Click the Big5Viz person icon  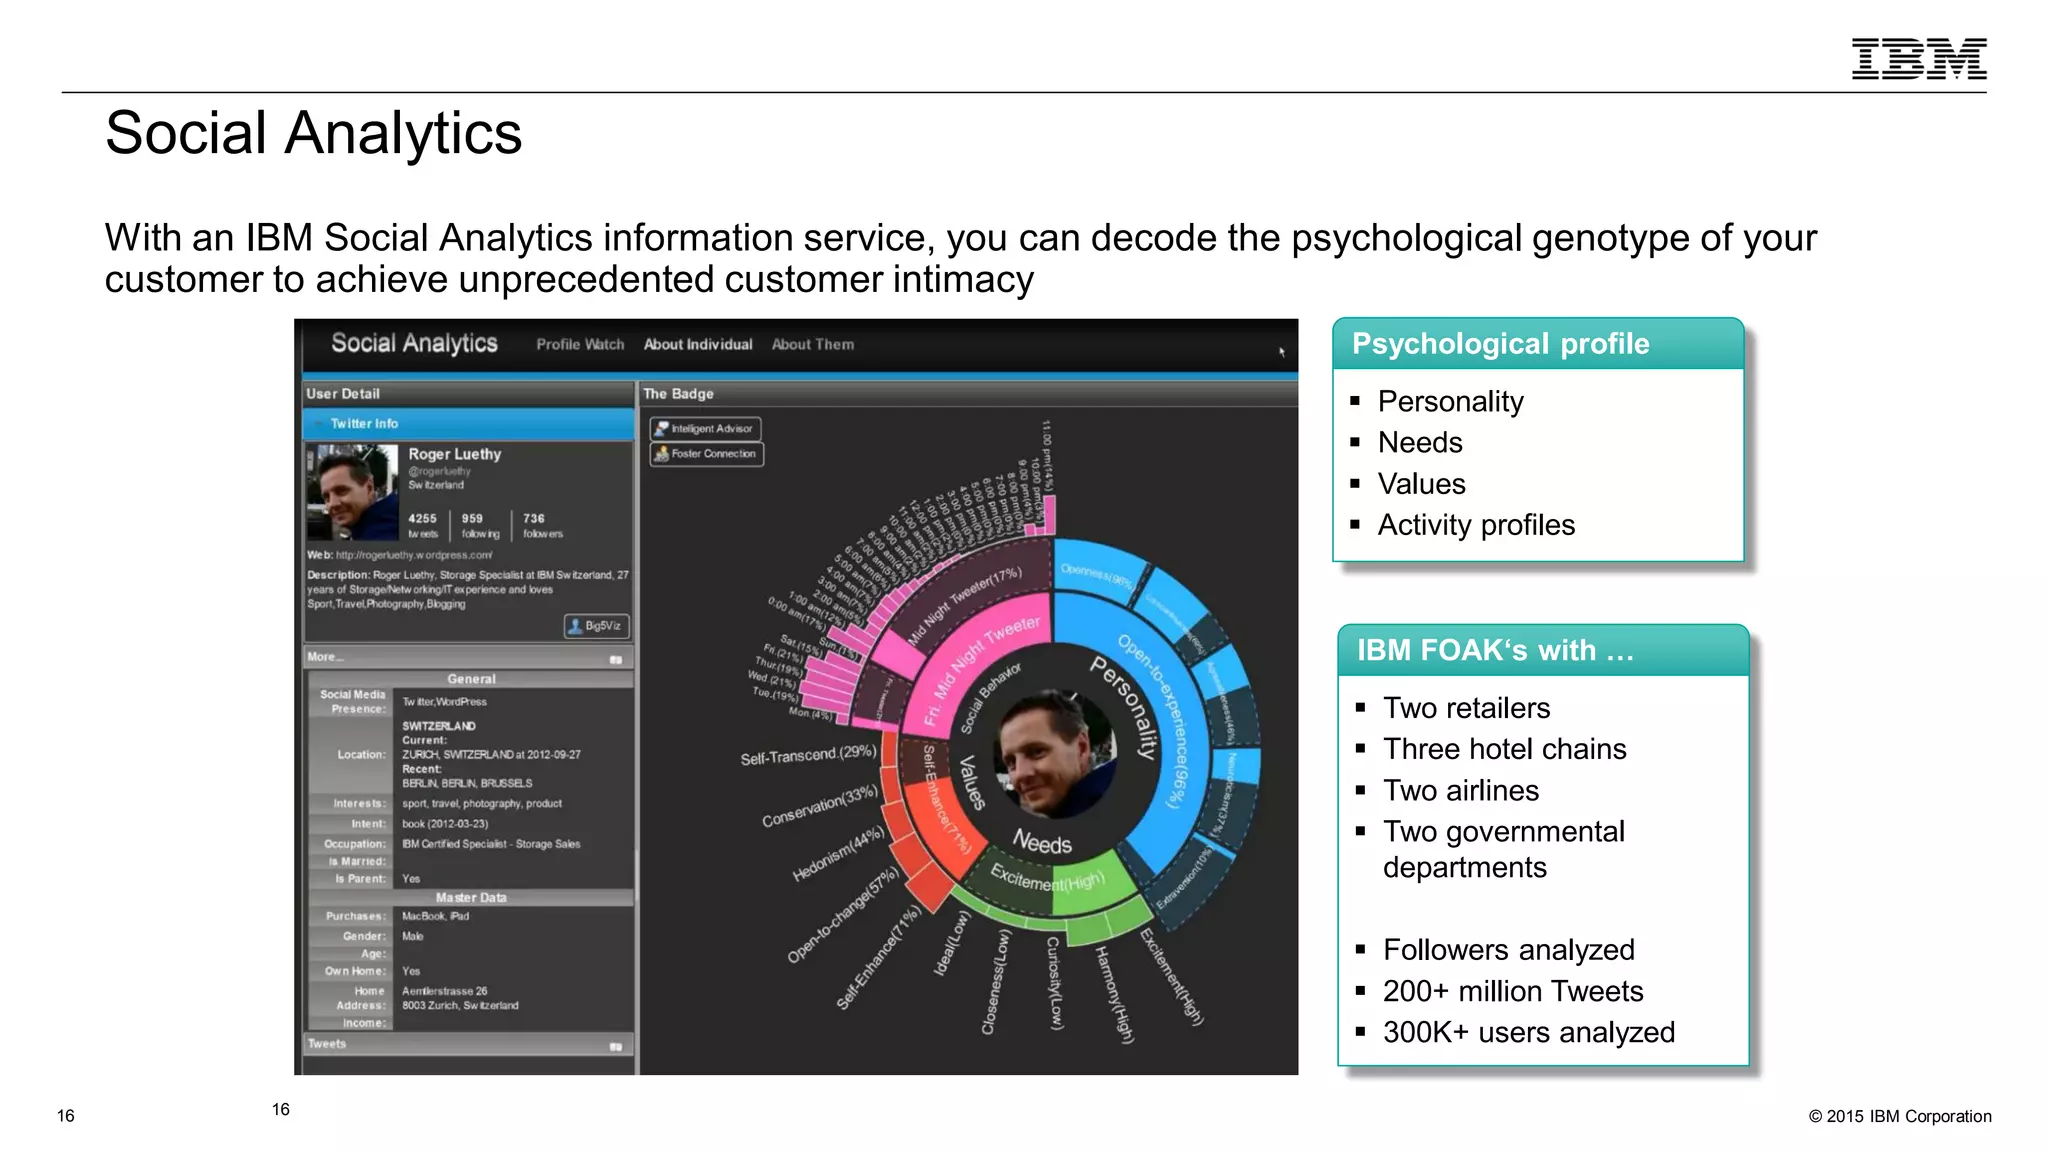(575, 626)
